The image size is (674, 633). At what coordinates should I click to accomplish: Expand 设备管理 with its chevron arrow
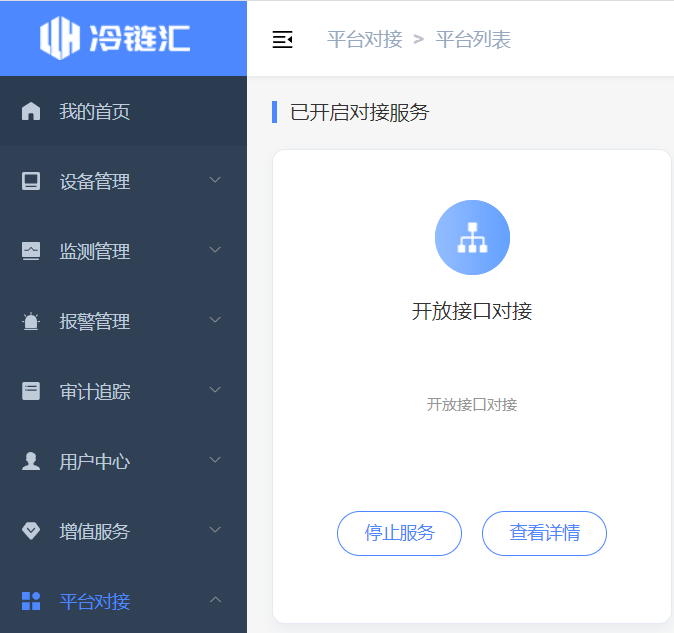click(215, 180)
